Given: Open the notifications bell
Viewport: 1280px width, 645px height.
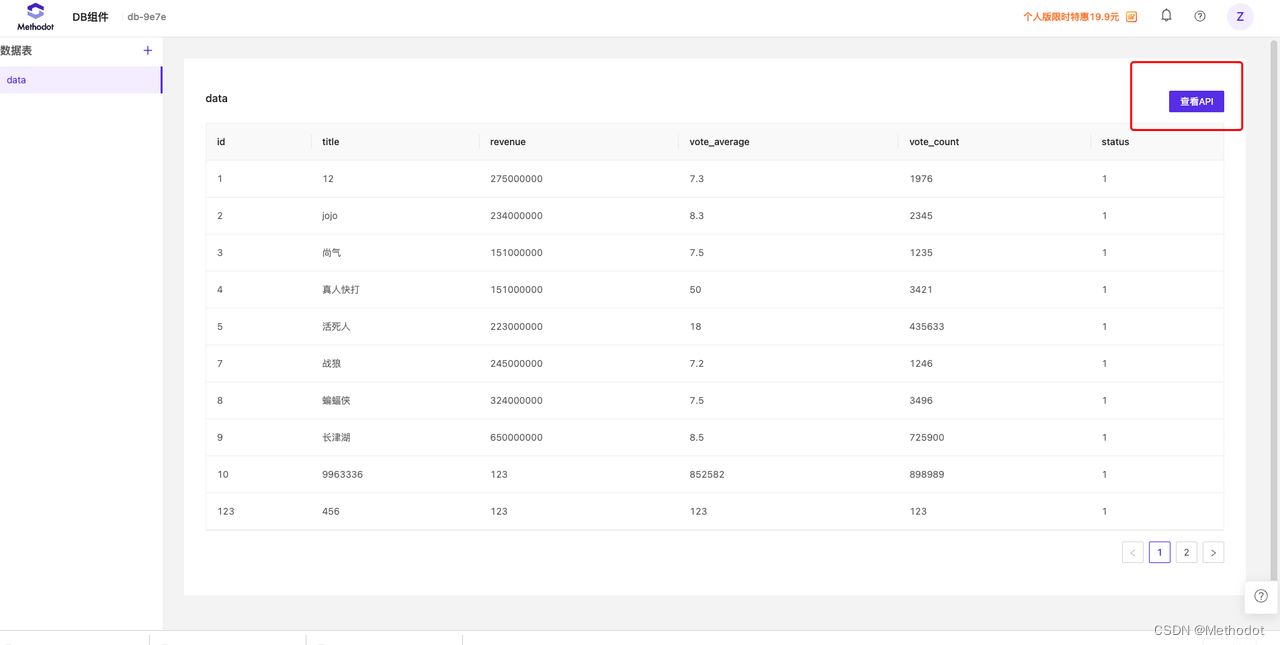Looking at the screenshot, I should [x=1166, y=15].
